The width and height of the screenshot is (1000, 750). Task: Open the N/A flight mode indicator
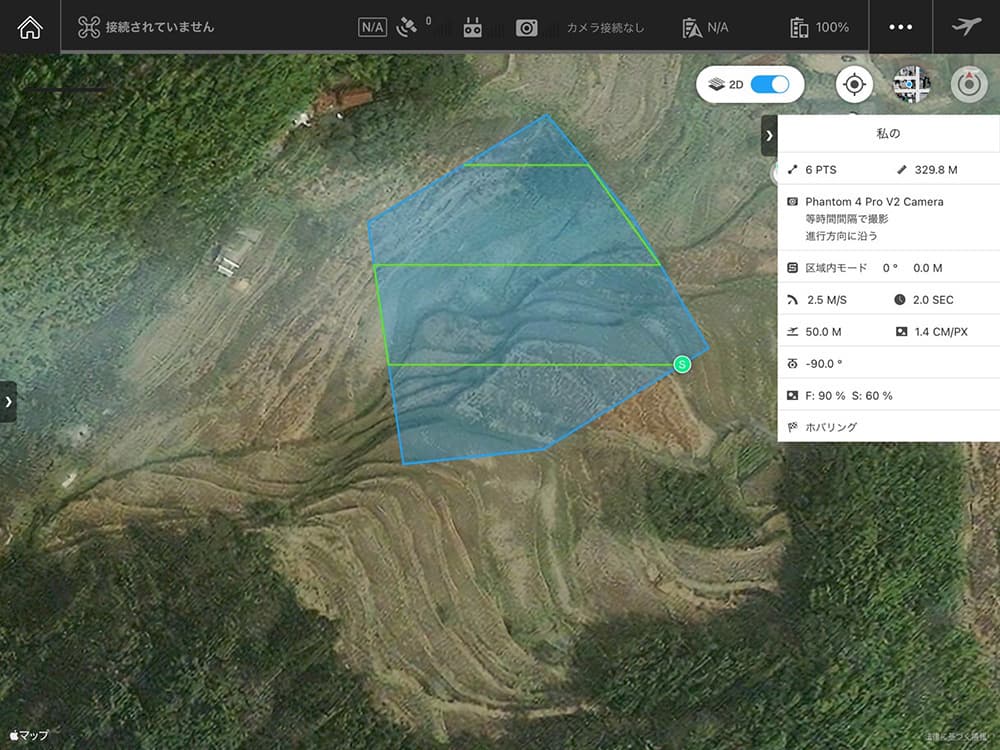click(372, 27)
